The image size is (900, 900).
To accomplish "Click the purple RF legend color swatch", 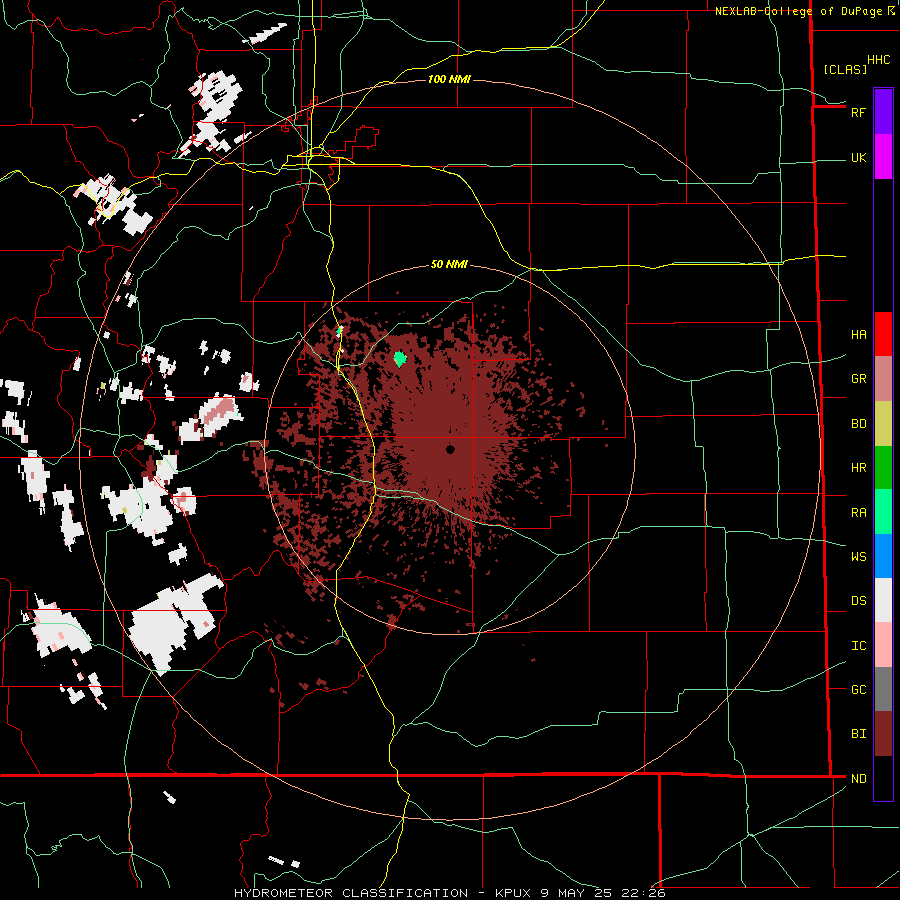I will [x=883, y=112].
